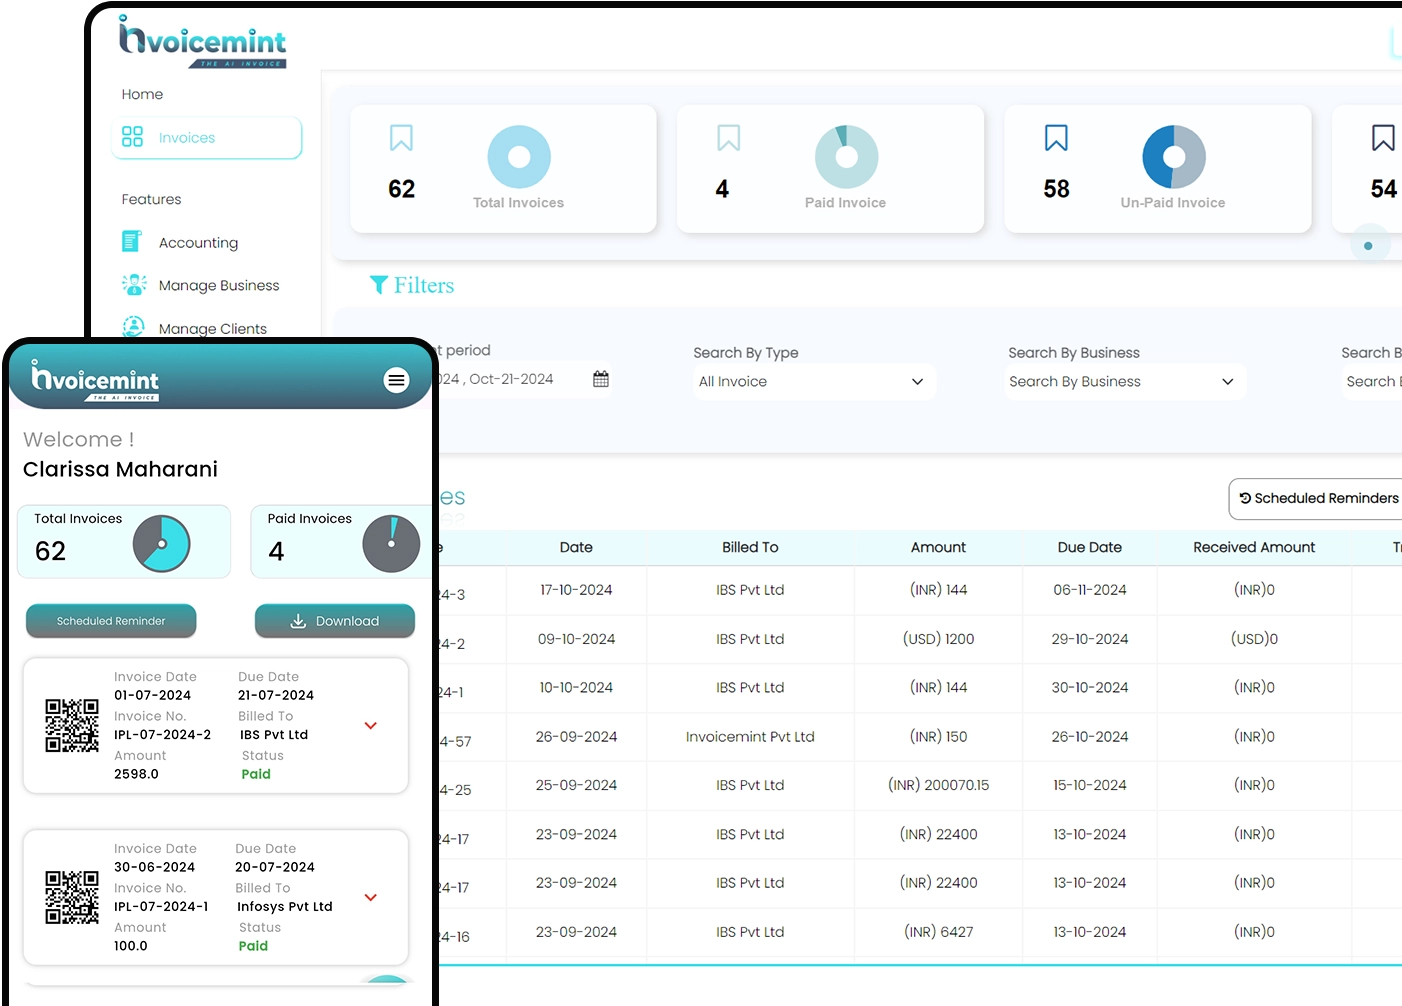Click the download arrow icon on the mobile Download button
This screenshot has width=1402, height=1006.
click(x=298, y=621)
